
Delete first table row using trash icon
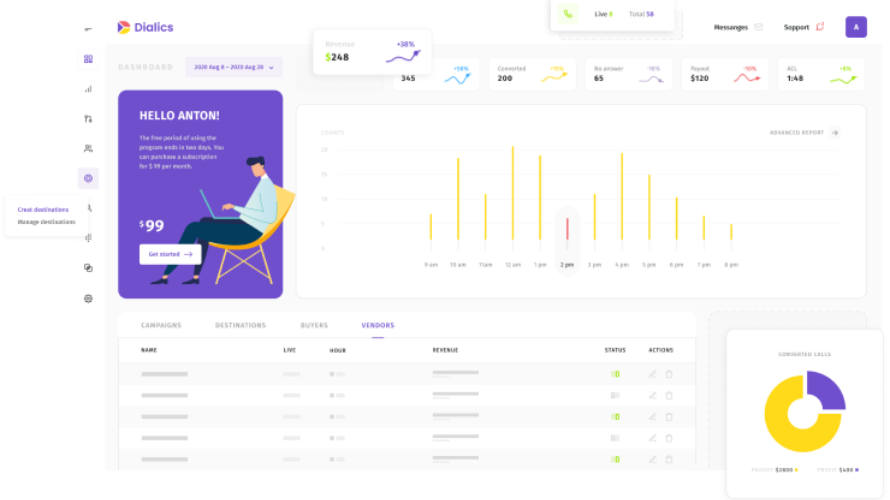(x=669, y=374)
